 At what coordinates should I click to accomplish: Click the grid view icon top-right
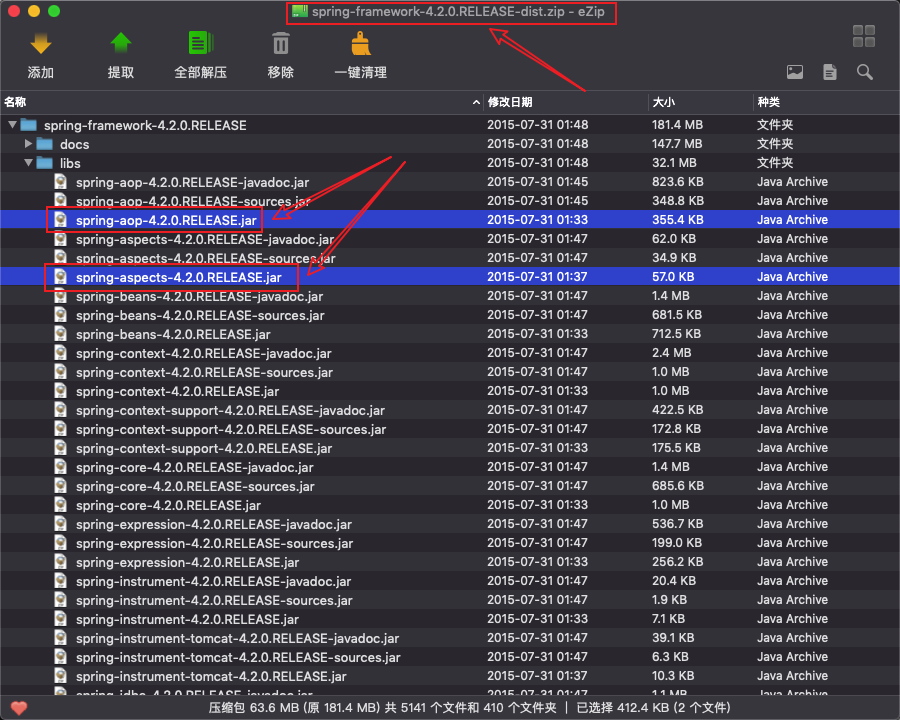[x=864, y=36]
